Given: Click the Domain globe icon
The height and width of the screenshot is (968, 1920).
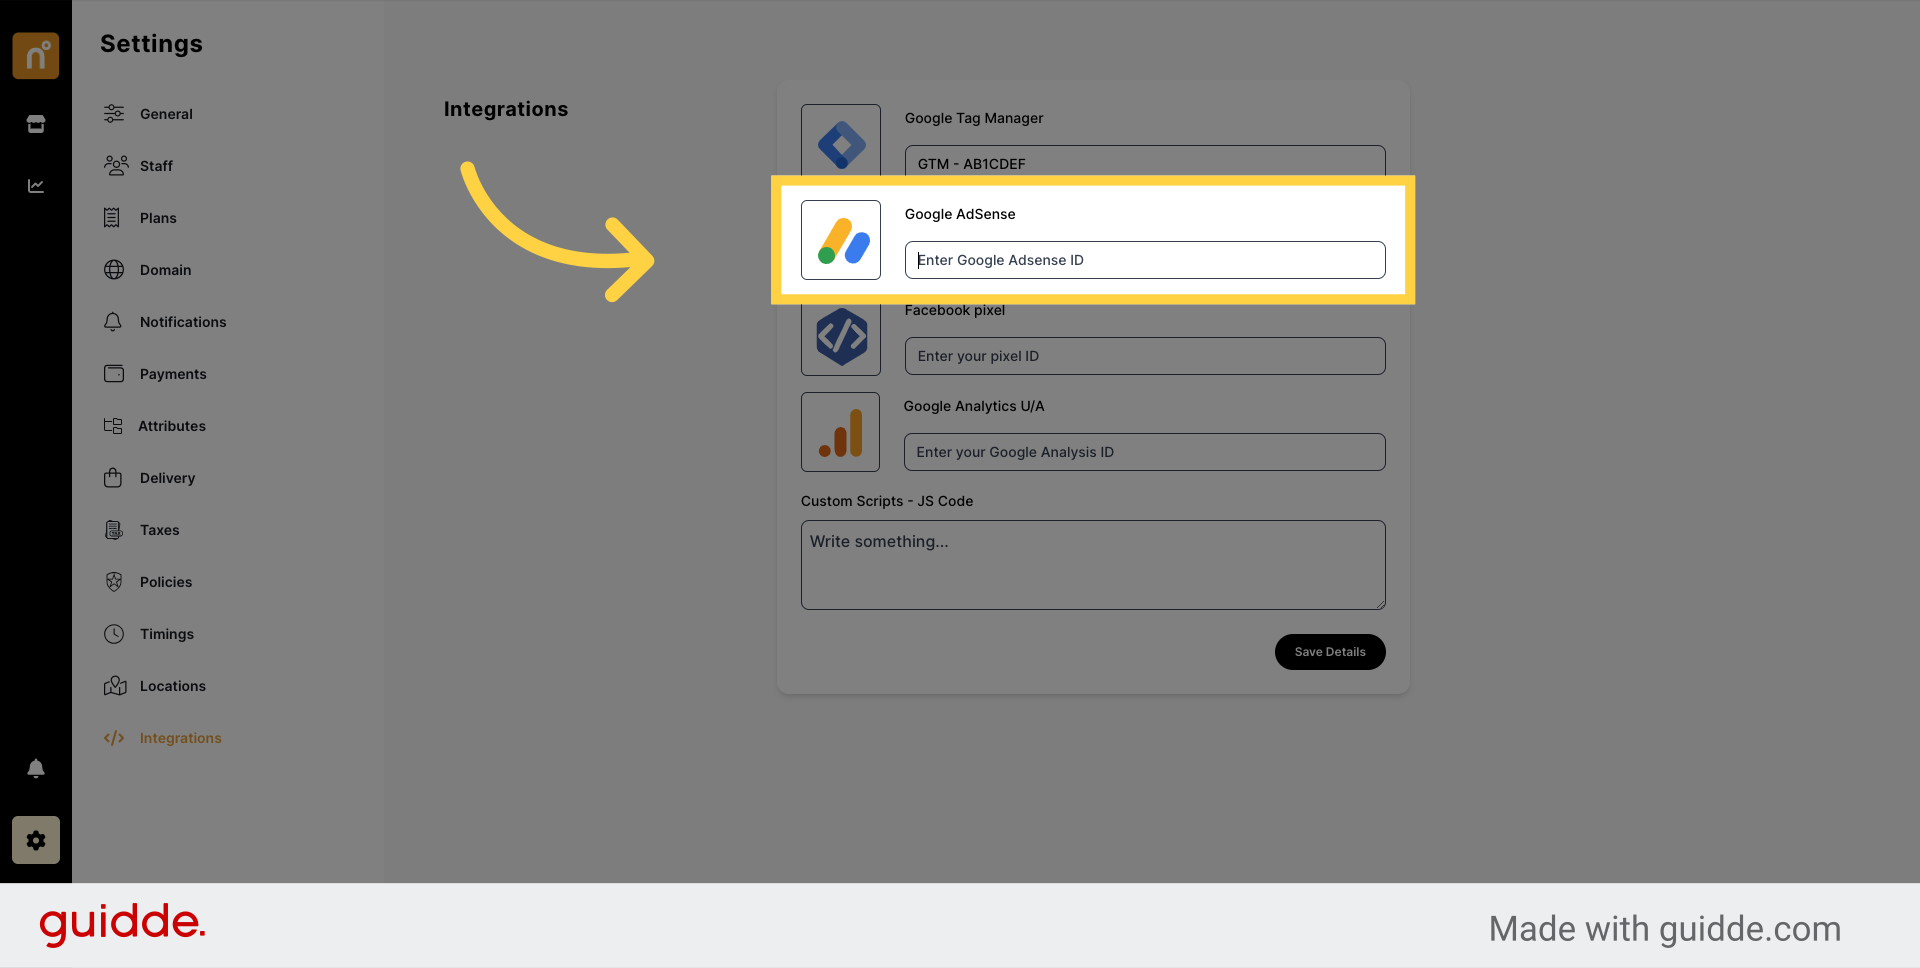Looking at the screenshot, I should 114,270.
